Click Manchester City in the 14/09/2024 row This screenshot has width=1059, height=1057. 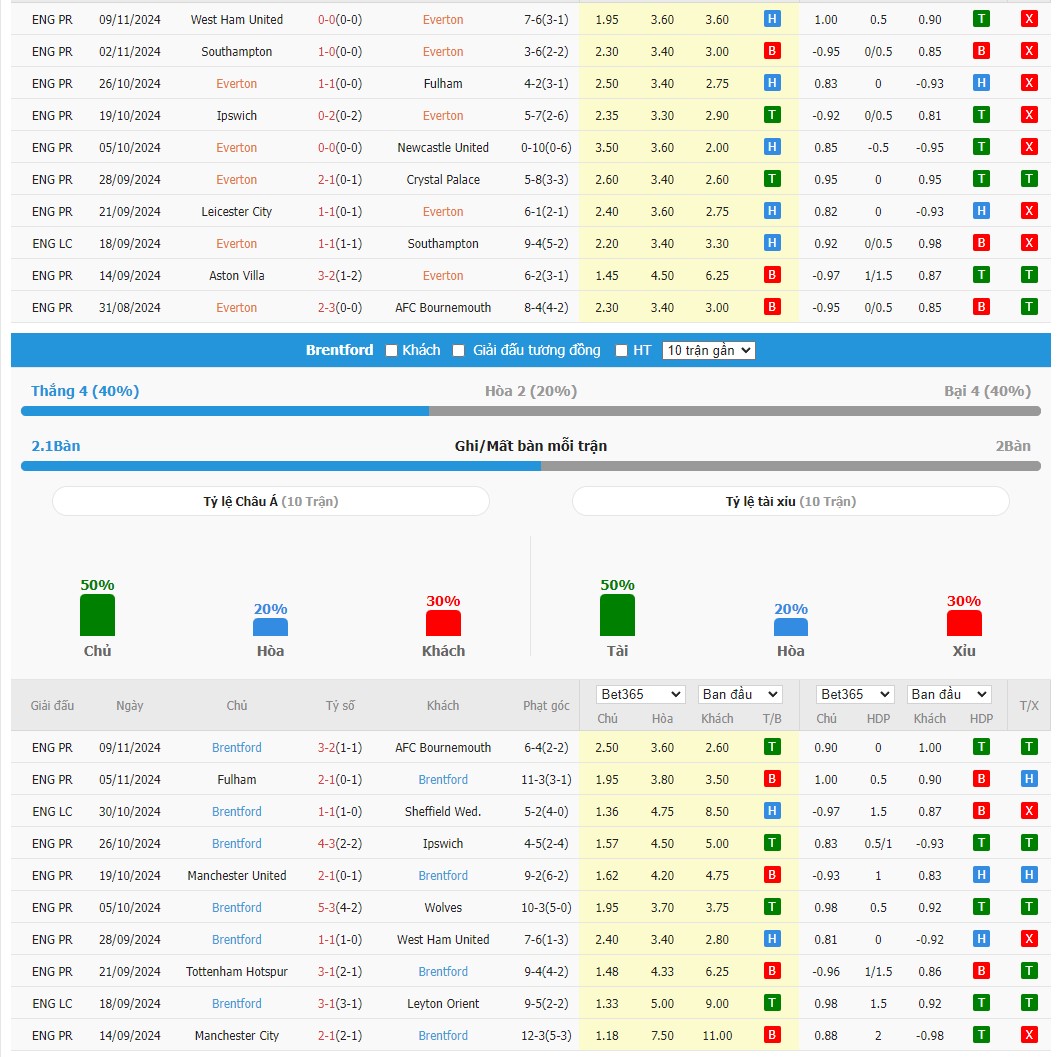pos(236,1035)
